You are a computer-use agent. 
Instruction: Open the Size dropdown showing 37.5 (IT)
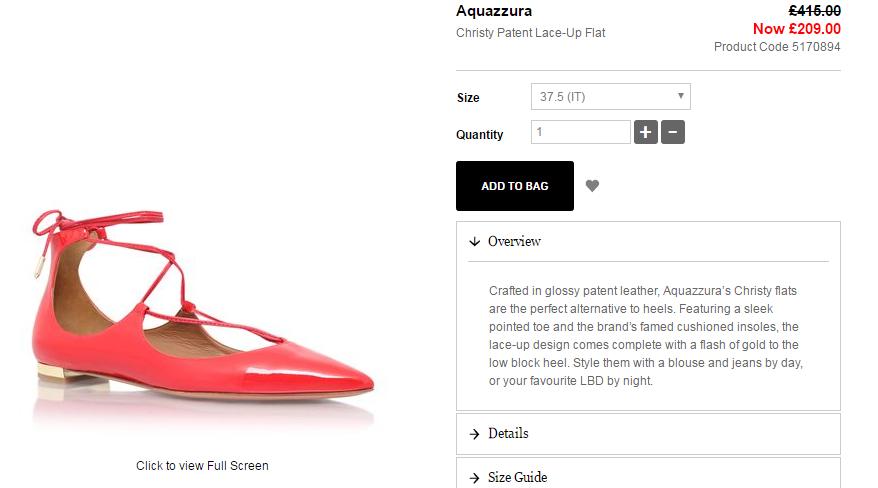610,97
